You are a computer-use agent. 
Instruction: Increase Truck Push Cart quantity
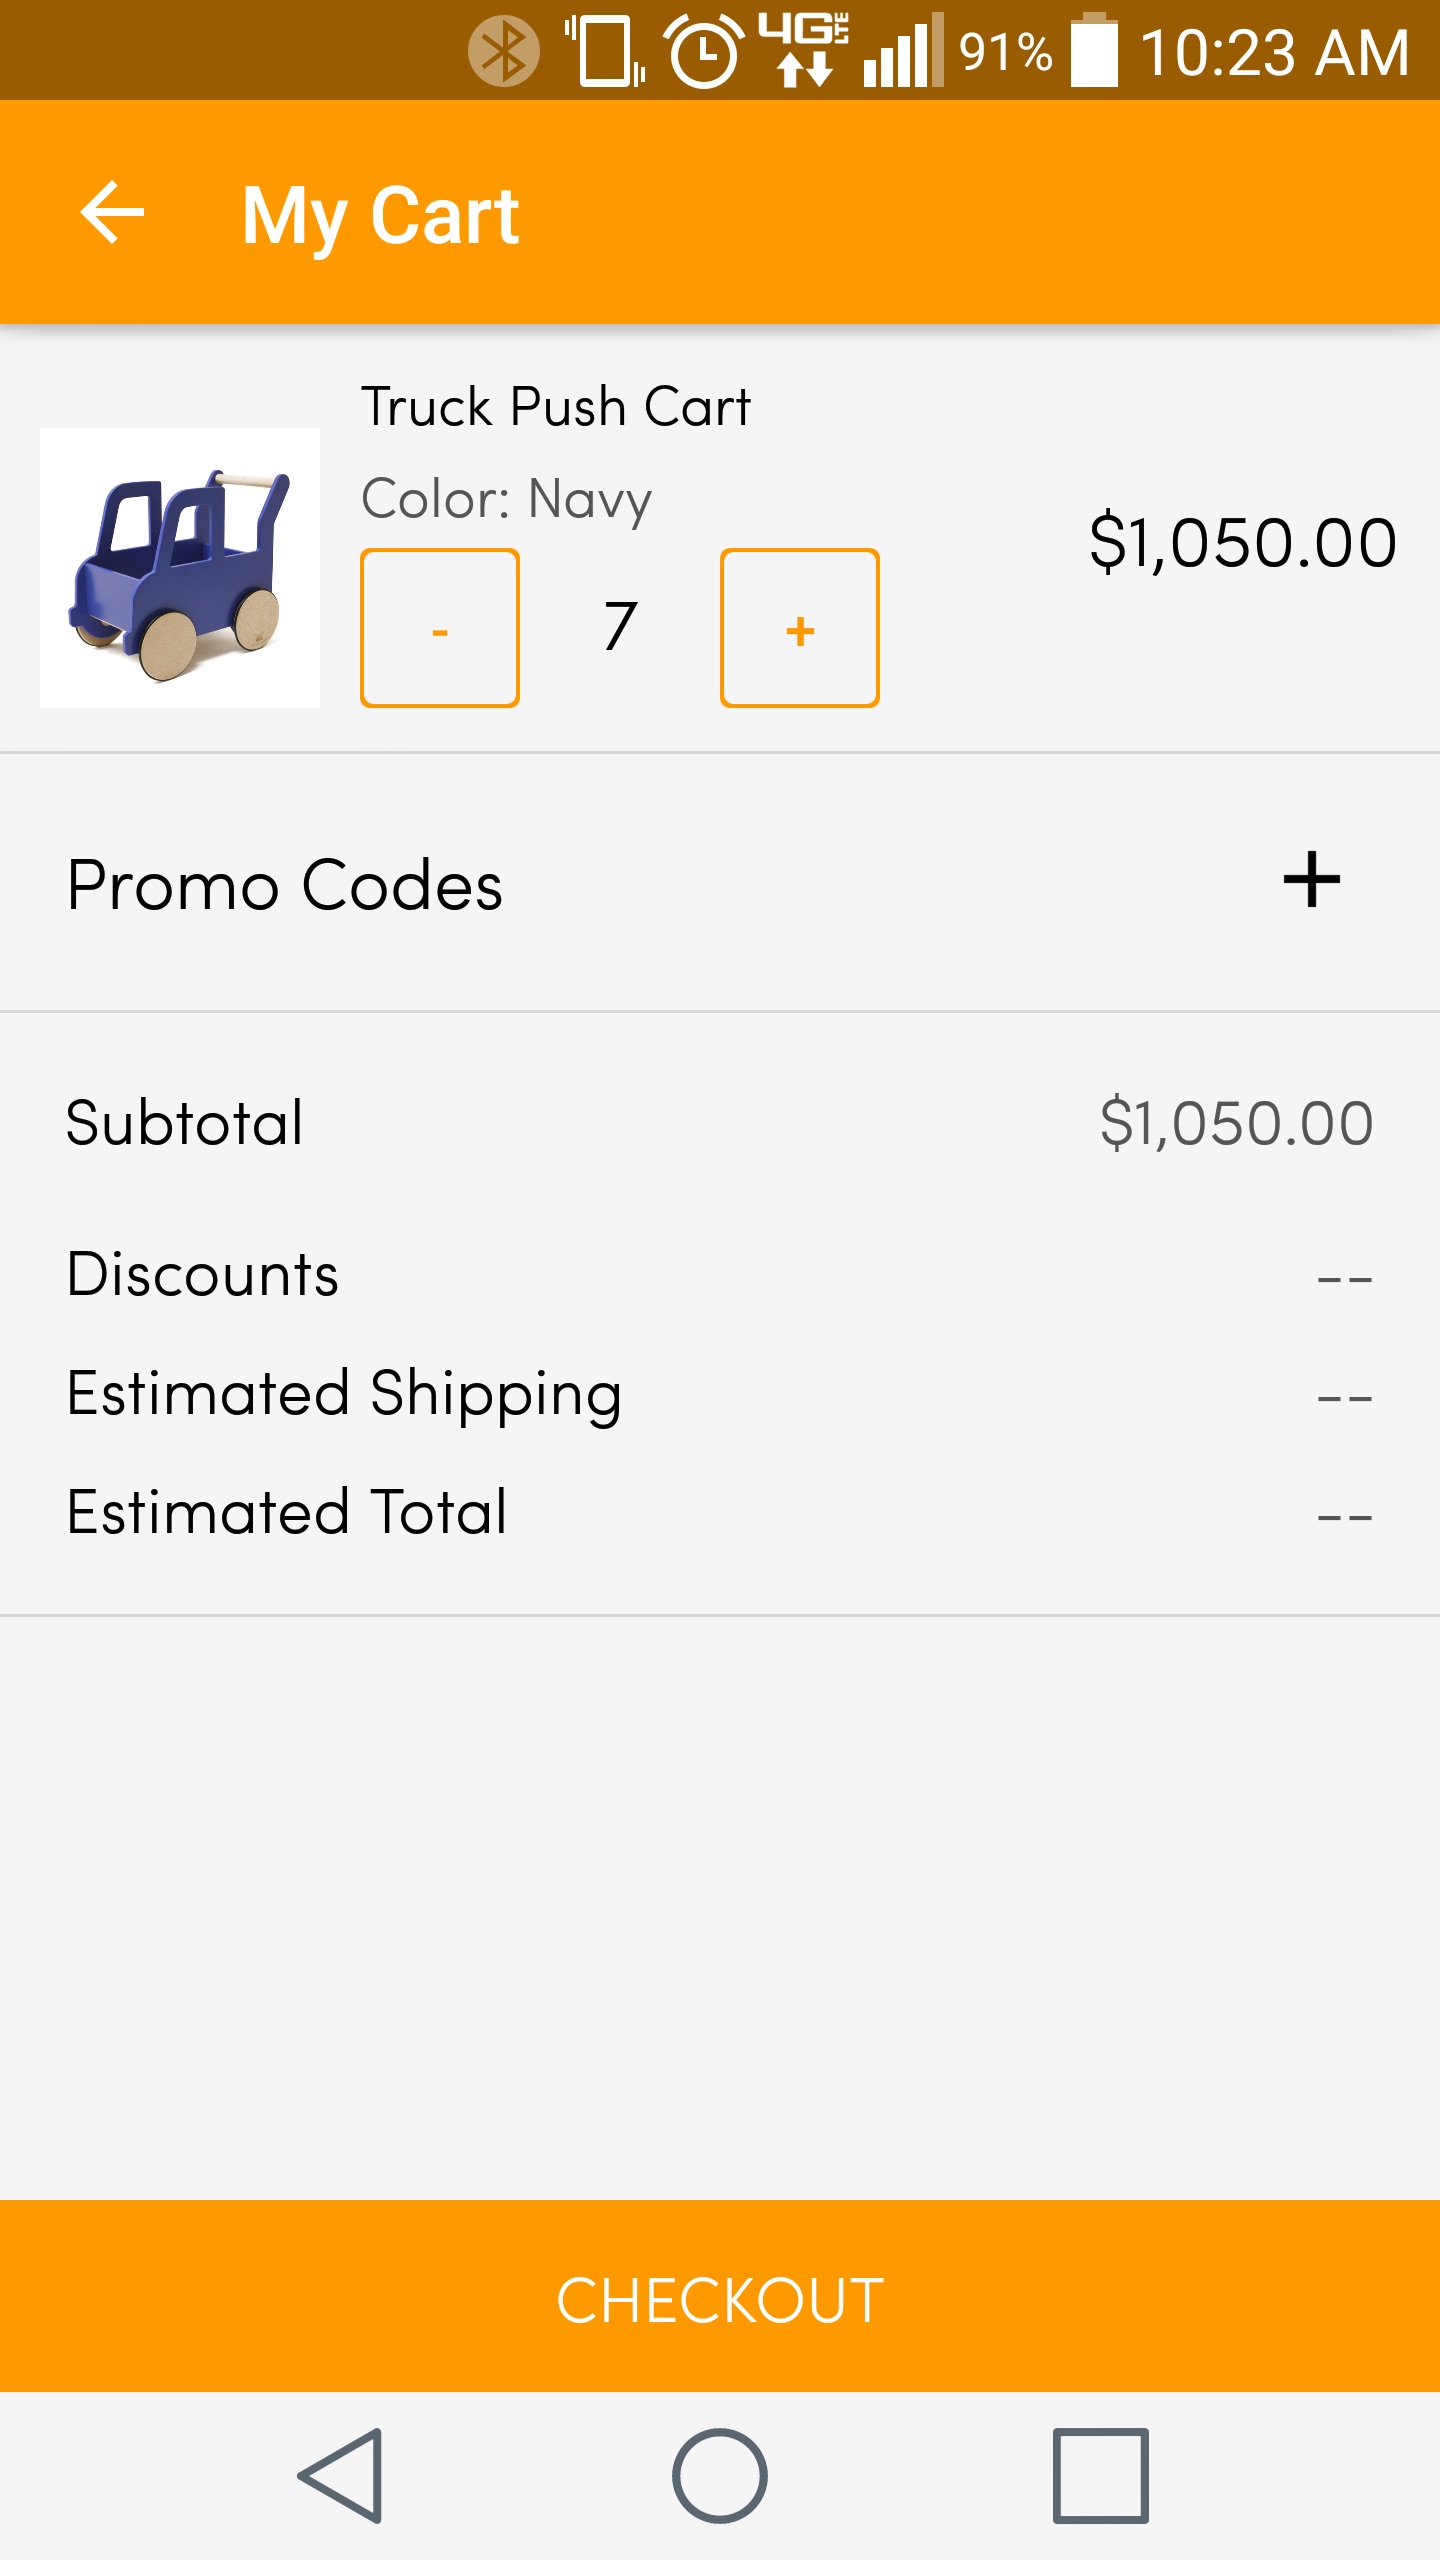point(800,628)
